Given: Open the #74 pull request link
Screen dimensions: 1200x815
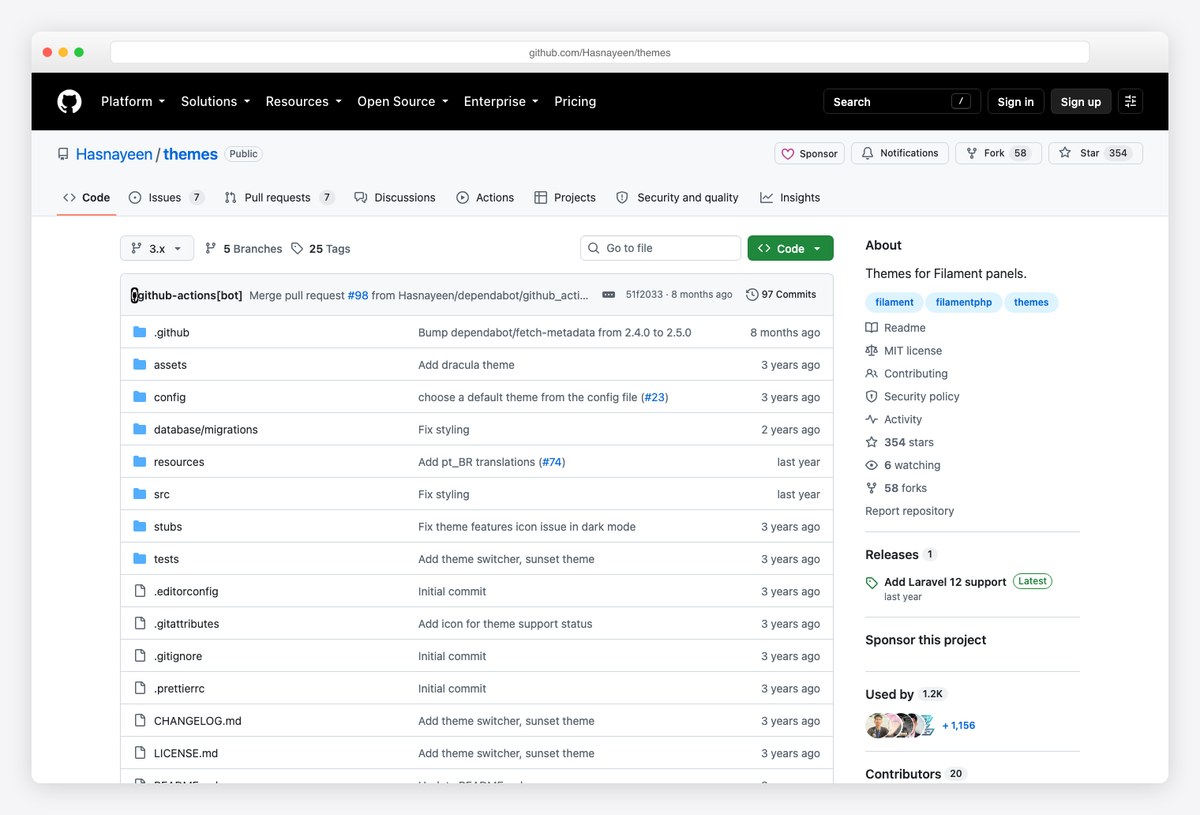Looking at the screenshot, I should 552,462.
